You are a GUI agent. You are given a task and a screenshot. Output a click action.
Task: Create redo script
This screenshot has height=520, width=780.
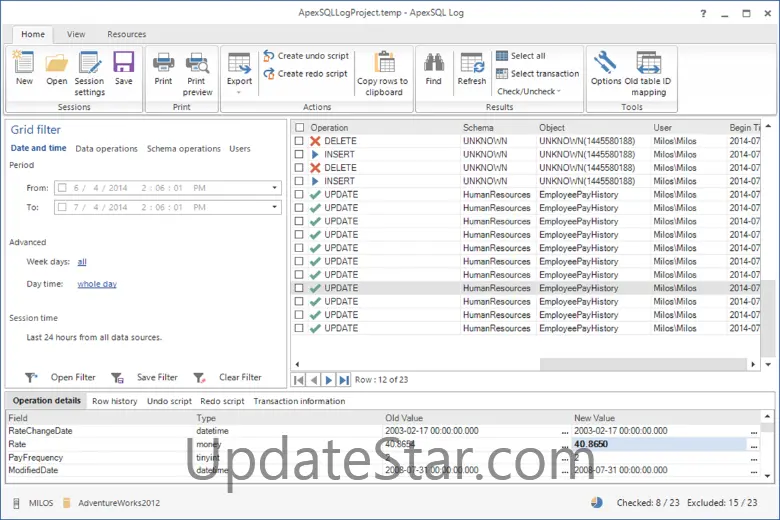[x=305, y=74]
